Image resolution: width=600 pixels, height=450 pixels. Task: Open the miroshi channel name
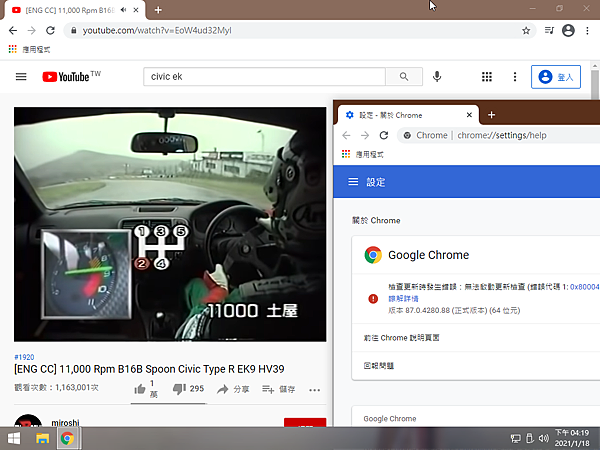[65, 422]
